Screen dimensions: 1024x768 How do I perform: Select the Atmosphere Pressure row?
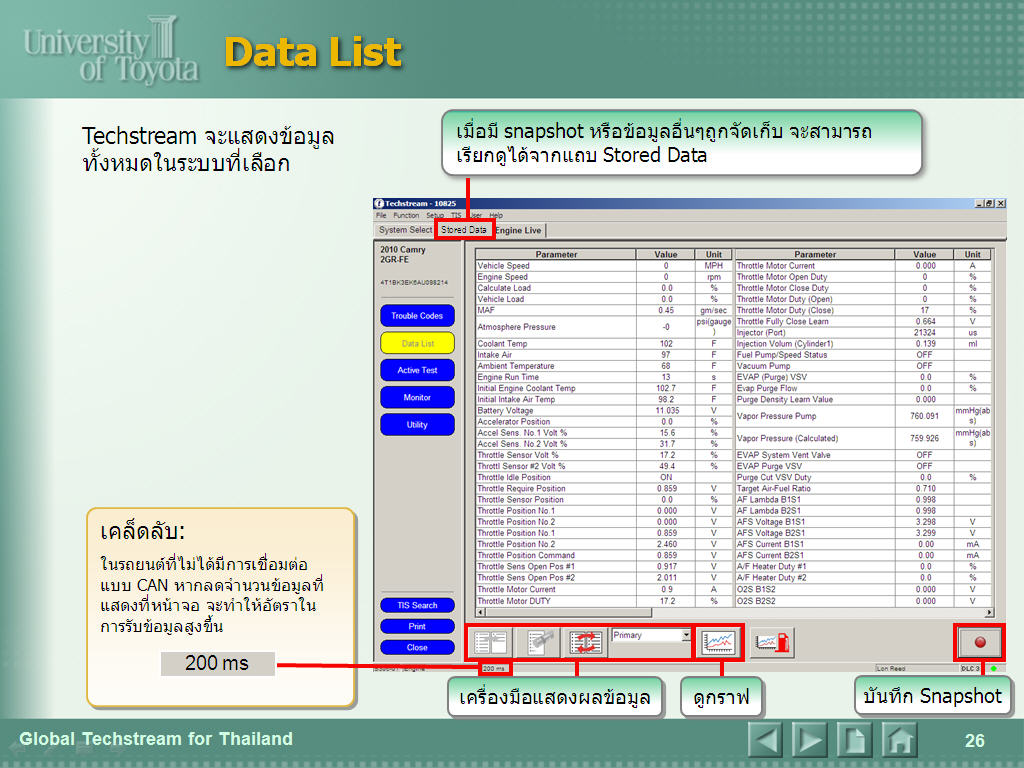pos(604,327)
